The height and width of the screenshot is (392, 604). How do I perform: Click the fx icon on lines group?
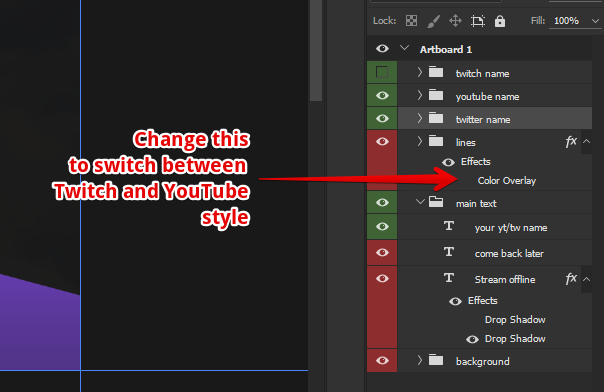click(x=571, y=142)
